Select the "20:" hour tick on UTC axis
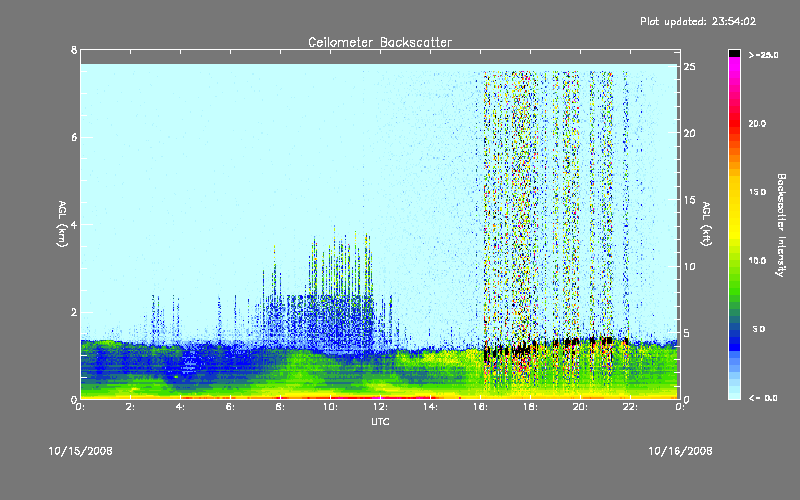Viewport: 800px width, 500px height. point(580,407)
